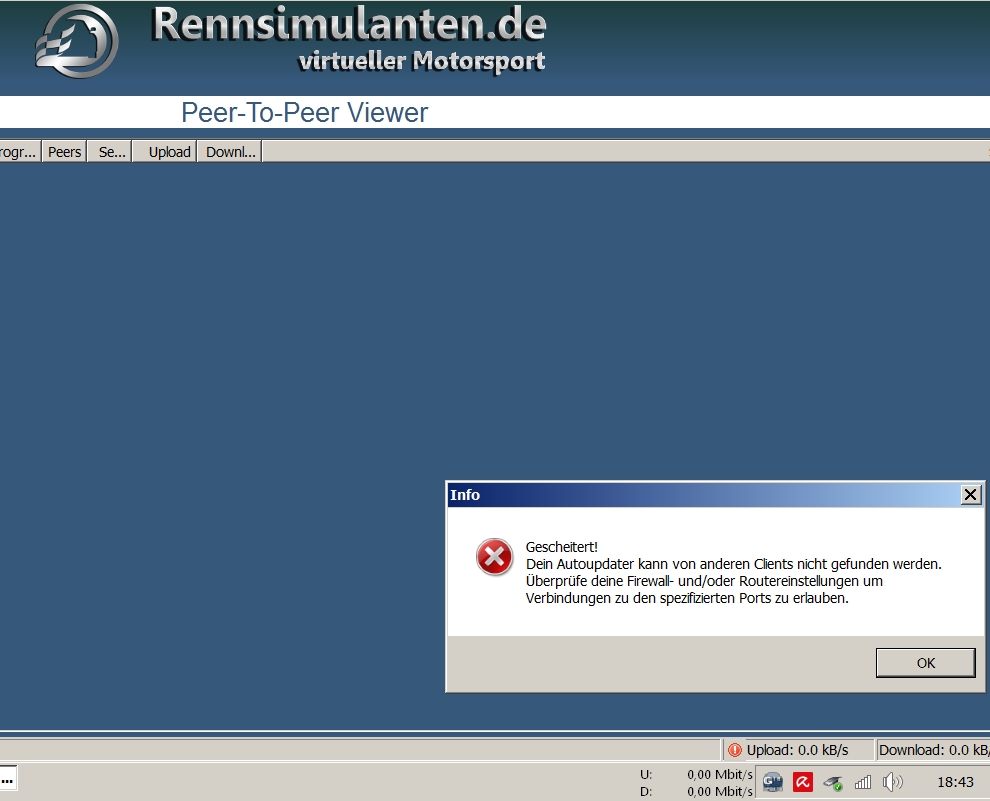
Task: Click the Se... column header
Action: click(x=111, y=152)
